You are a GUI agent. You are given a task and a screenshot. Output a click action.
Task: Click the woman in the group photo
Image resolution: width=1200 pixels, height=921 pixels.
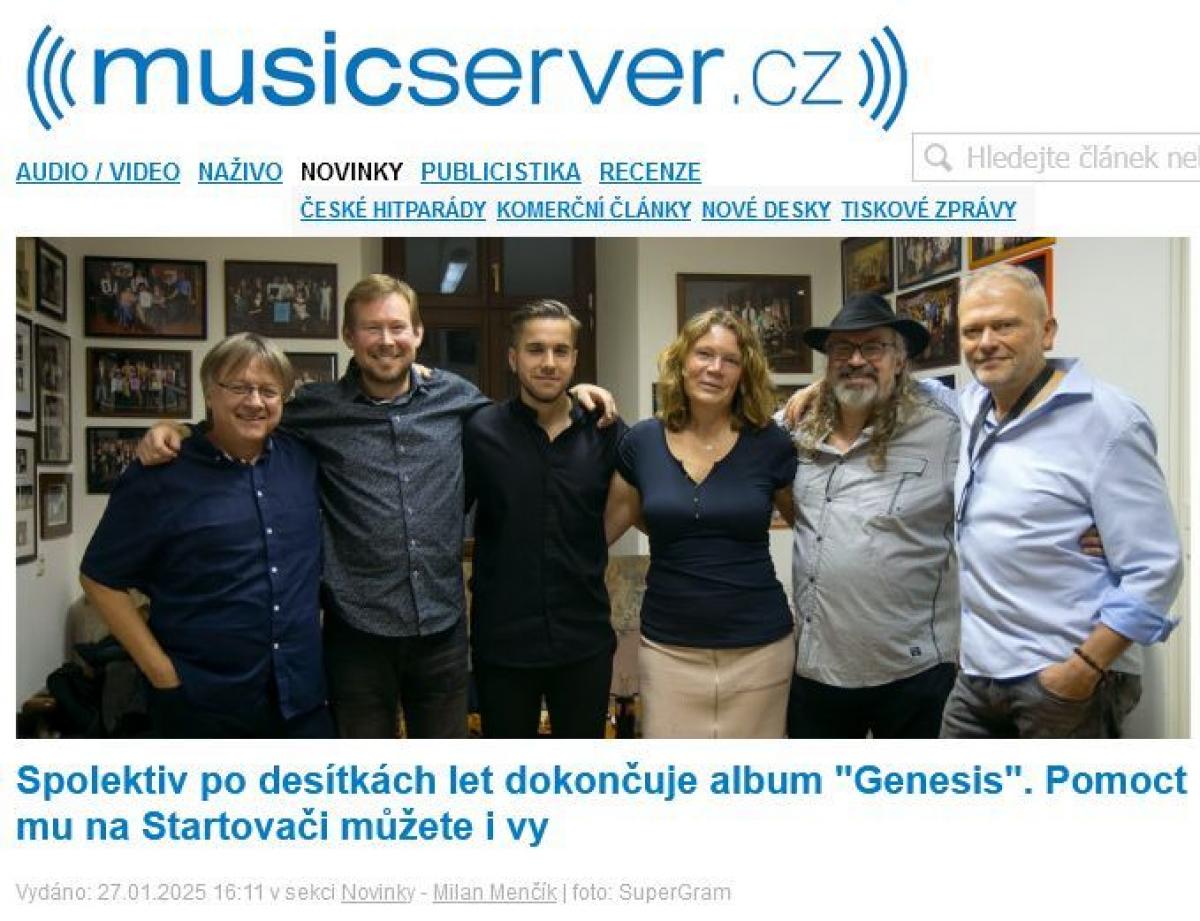coord(707,520)
